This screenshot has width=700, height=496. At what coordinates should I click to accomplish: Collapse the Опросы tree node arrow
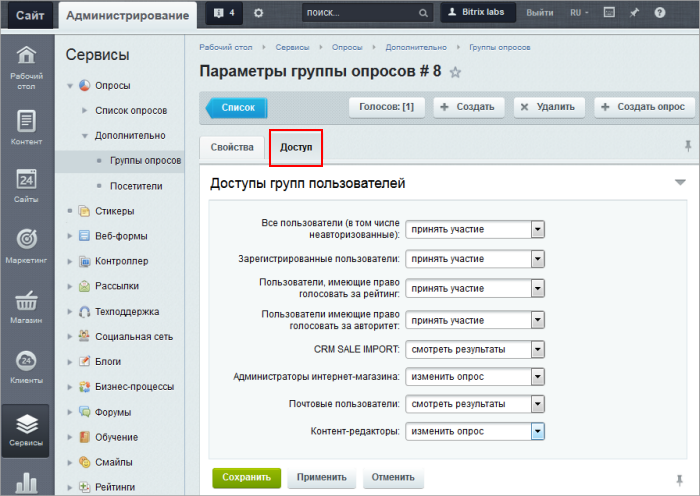click(x=70, y=86)
